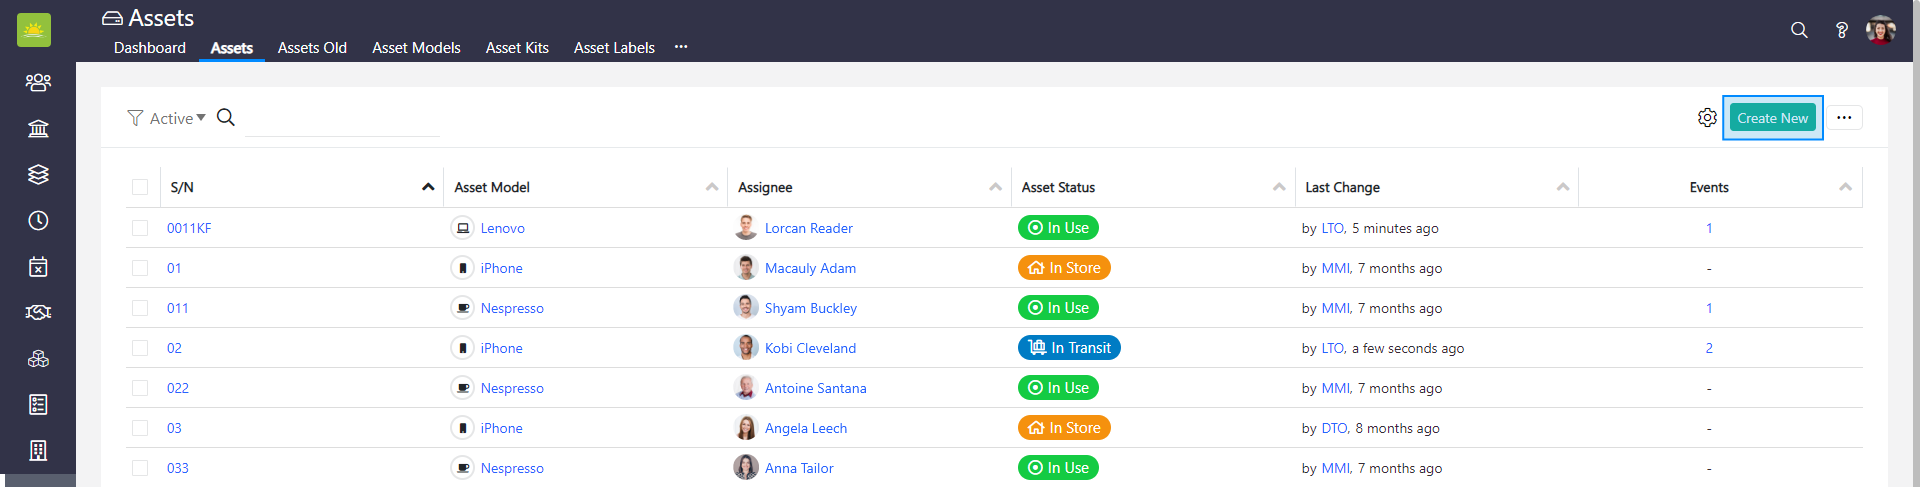Viewport: 1920px width, 487px height.
Task: Toggle the select-all checkbox in header
Action: (x=140, y=187)
